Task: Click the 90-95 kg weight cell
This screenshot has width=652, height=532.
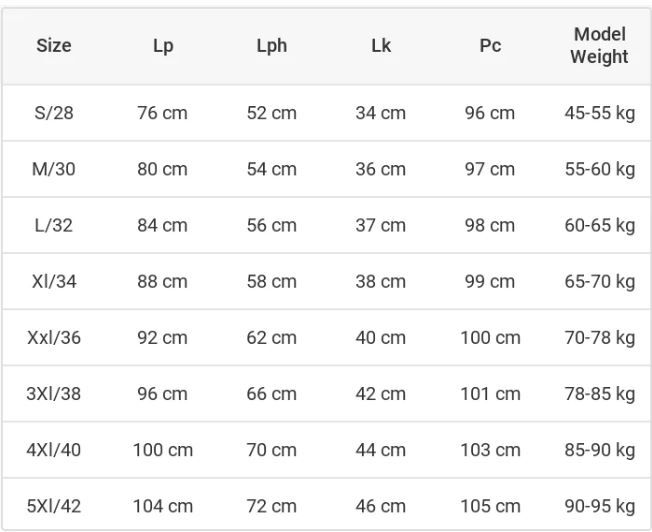Action: pos(600,506)
